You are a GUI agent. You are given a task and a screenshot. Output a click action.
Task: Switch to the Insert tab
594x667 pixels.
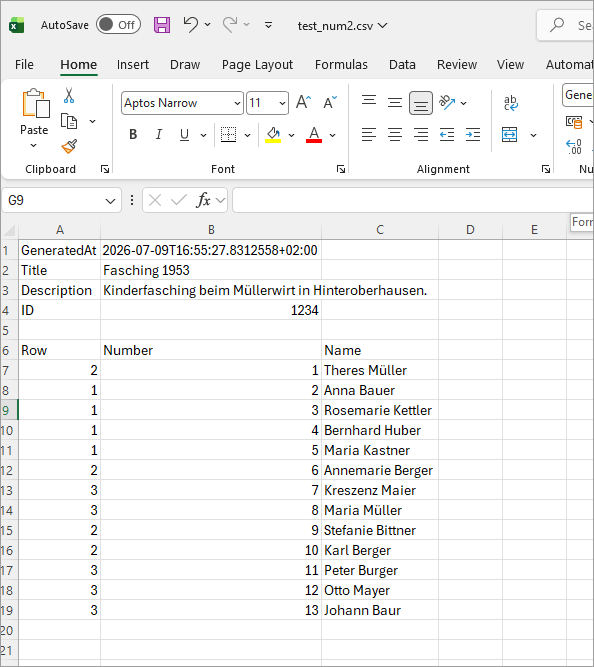(133, 65)
